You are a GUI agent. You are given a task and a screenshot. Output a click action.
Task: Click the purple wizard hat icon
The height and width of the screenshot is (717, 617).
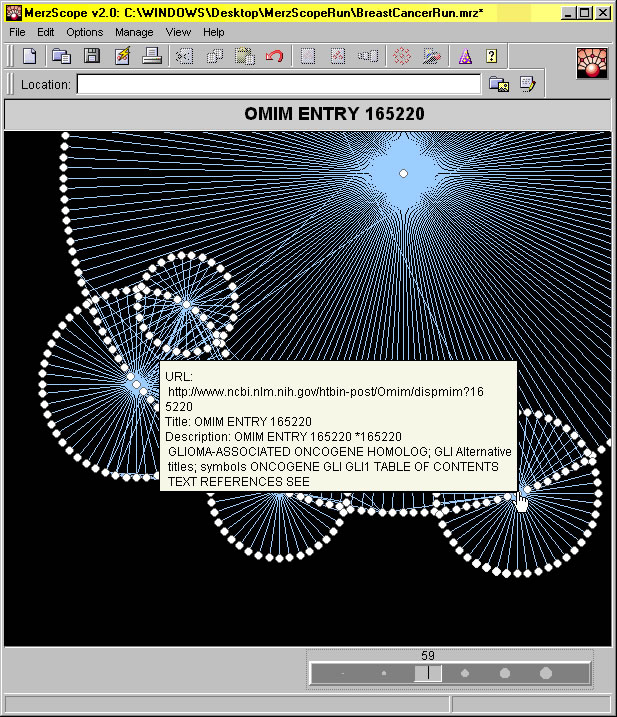(x=463, y=56)
